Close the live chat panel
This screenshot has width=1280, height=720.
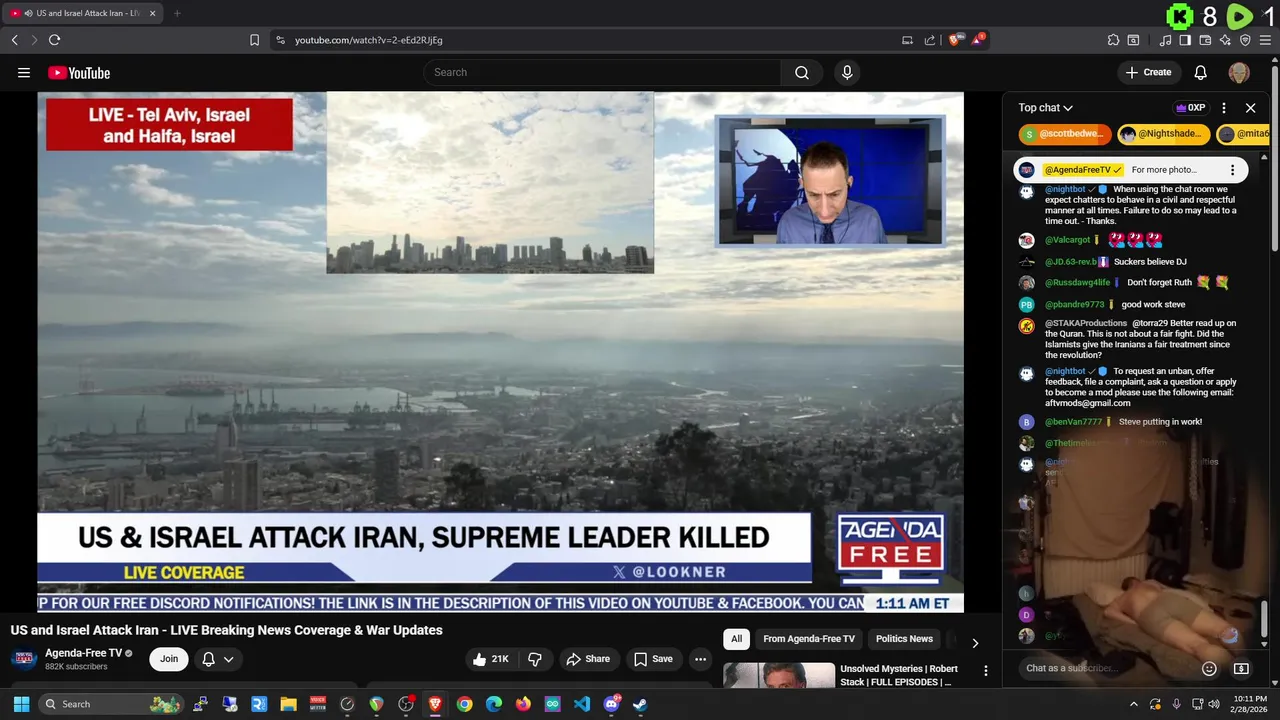[1251, 108]
